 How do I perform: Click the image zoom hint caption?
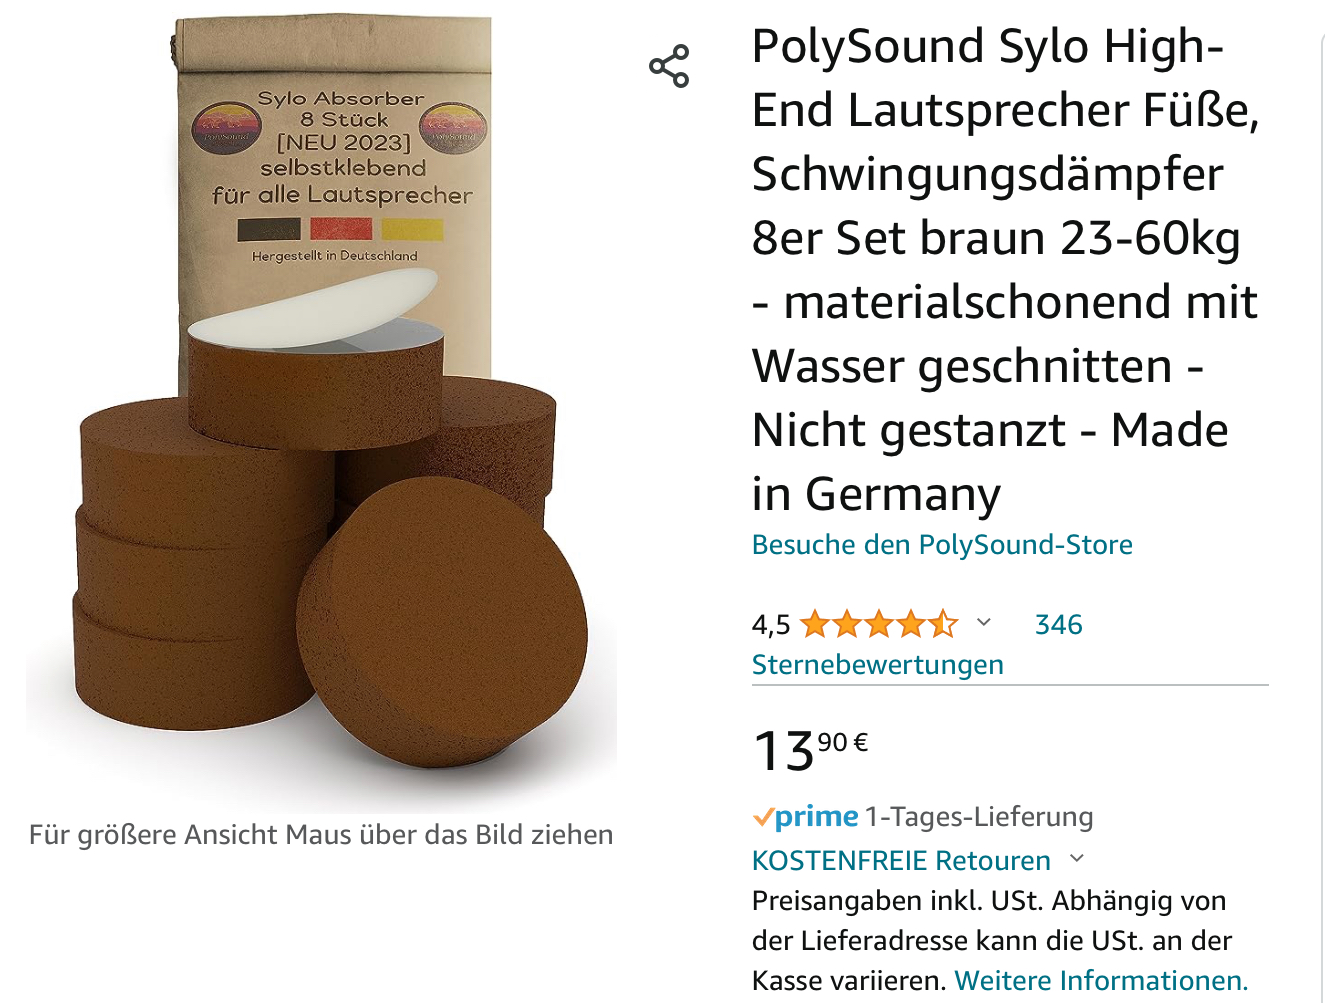coord(321,835)
